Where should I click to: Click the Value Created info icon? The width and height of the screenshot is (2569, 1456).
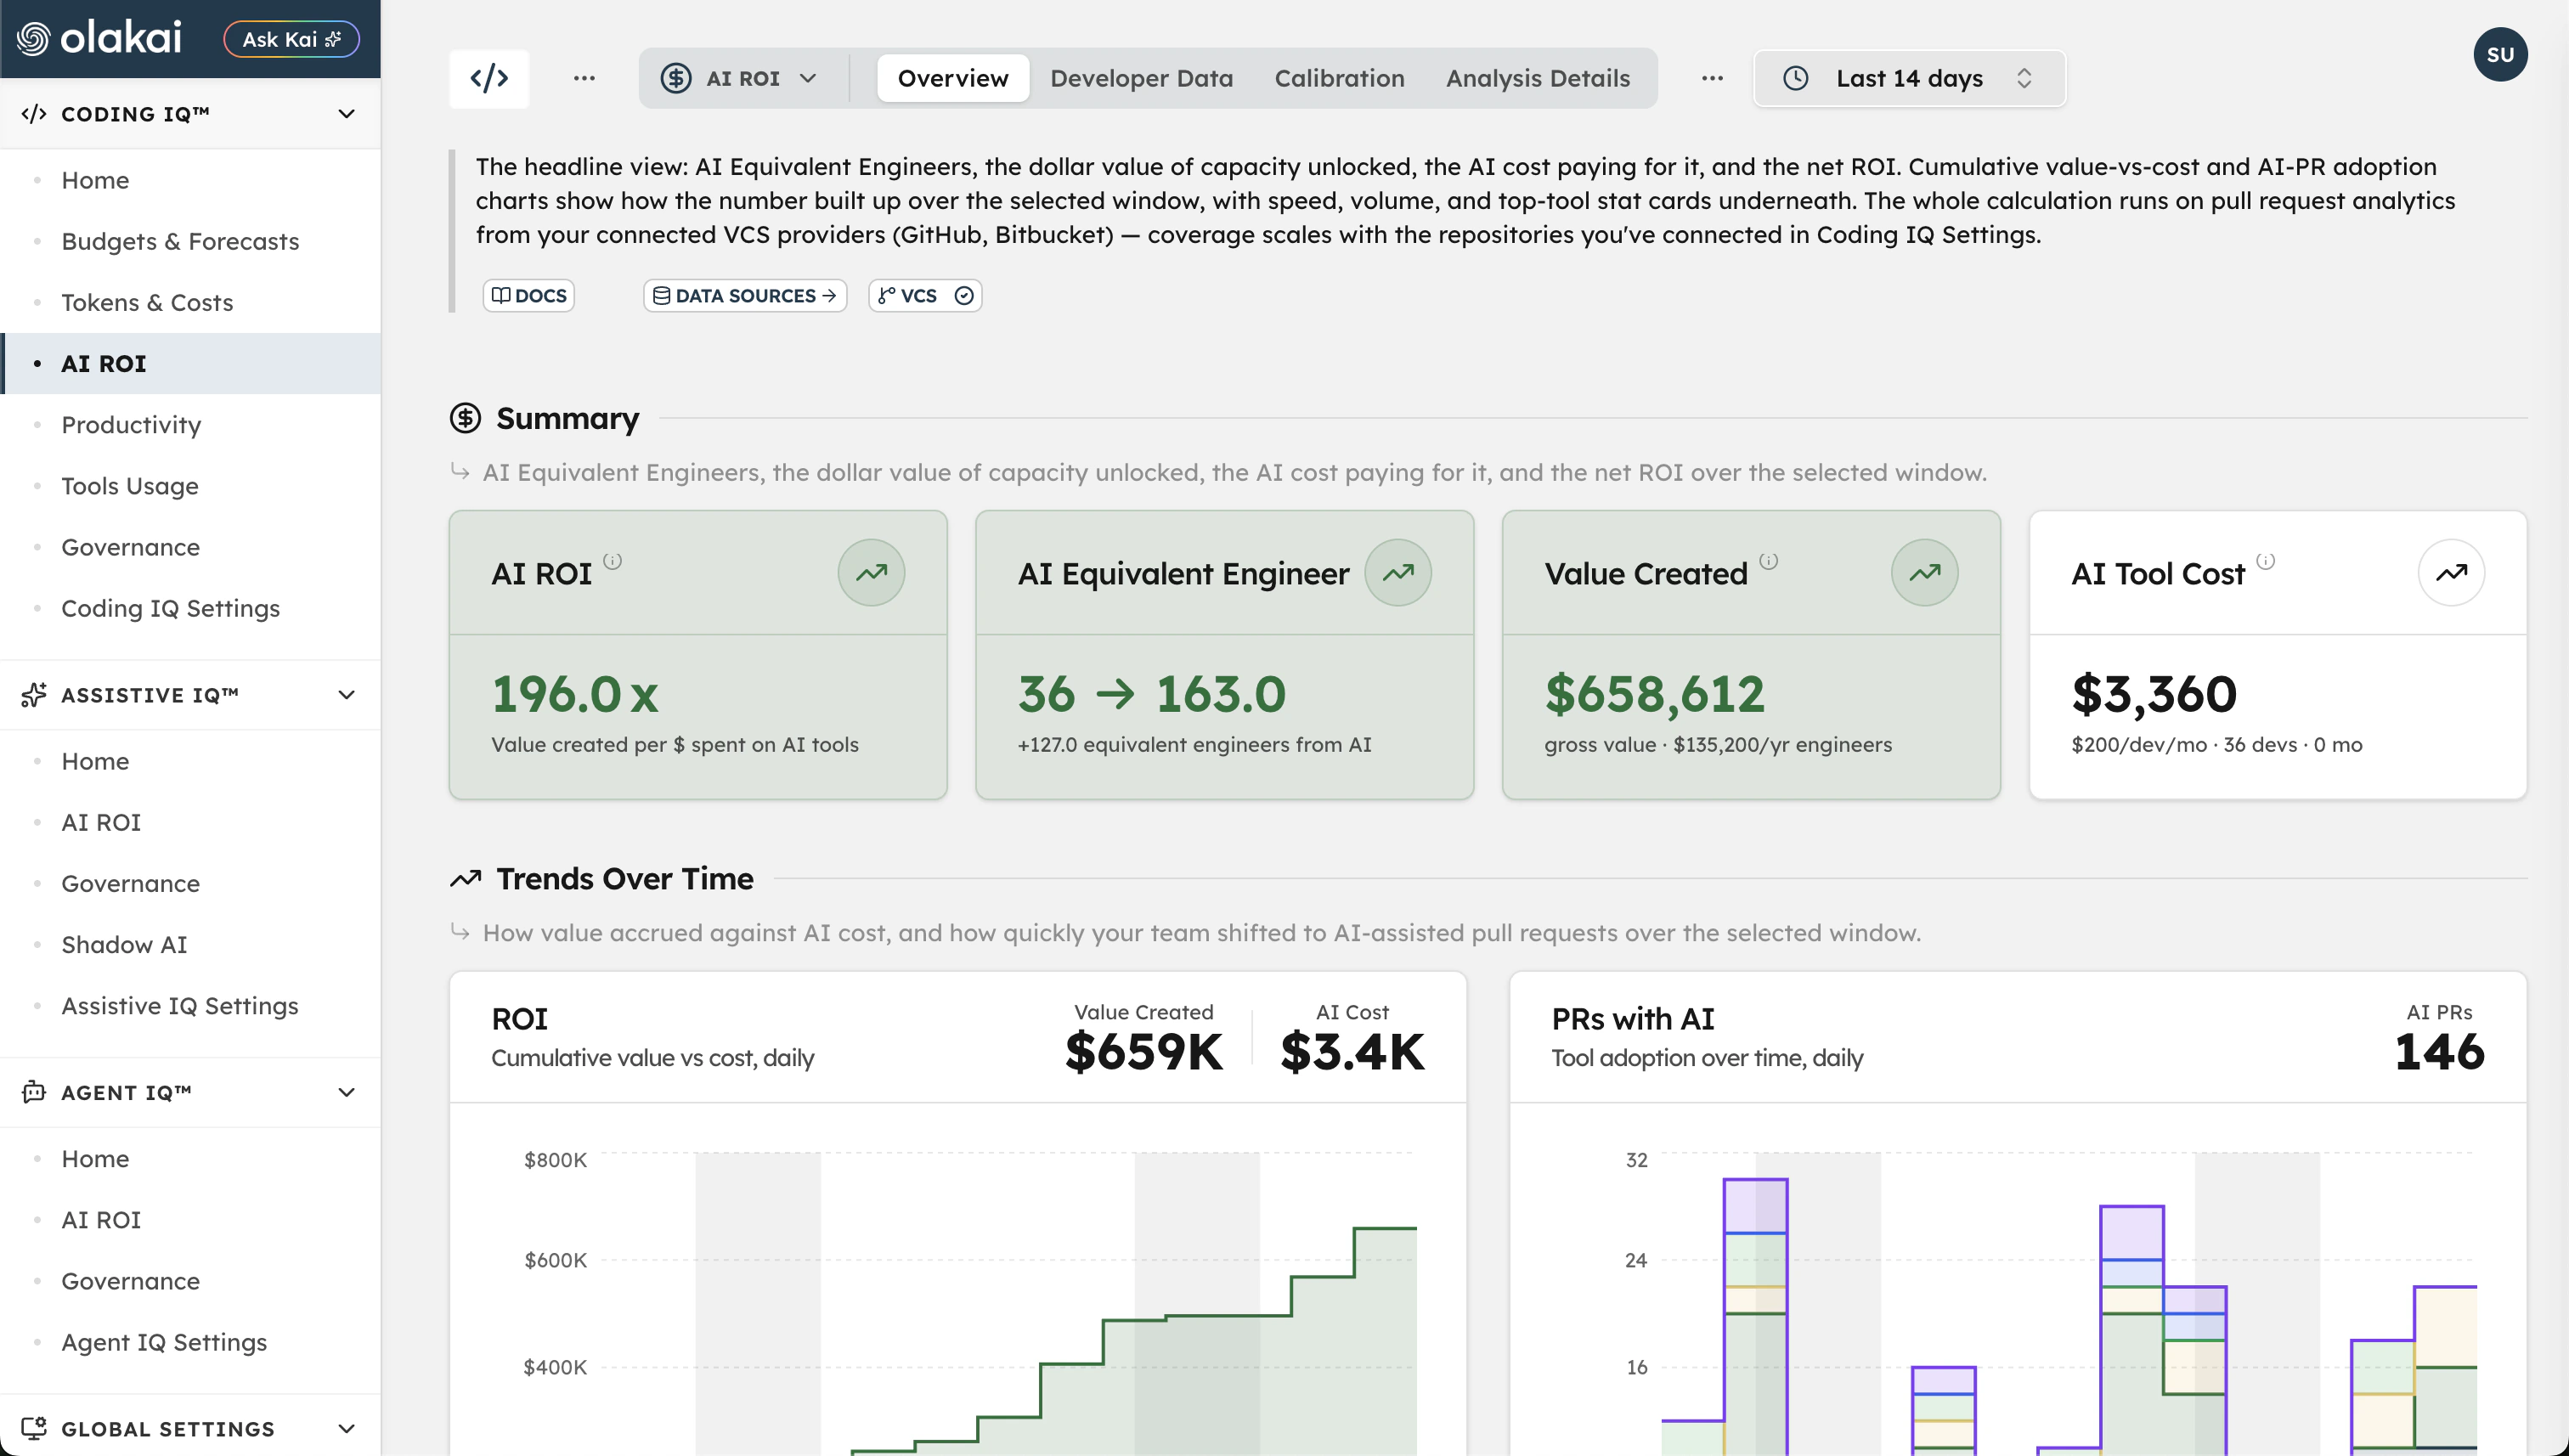point(1769,561)
